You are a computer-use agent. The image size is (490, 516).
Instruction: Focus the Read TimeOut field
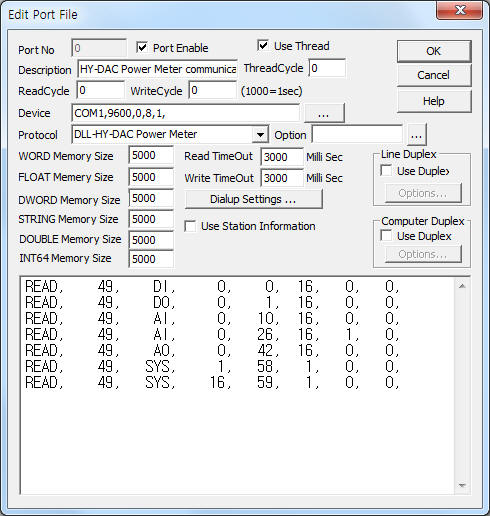click(x=282, y=157)
